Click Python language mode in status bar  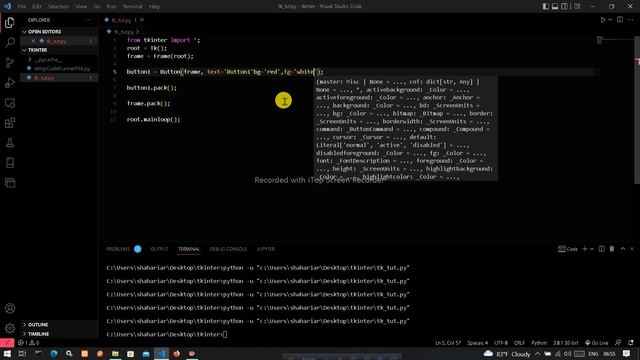(539, 343)
